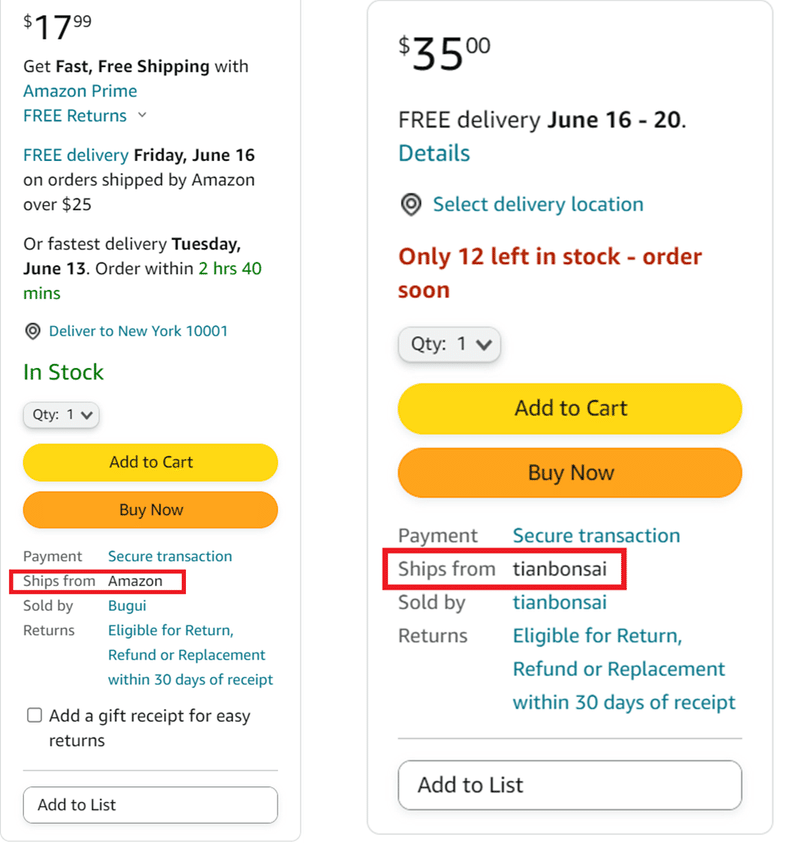Image resolution: width=800 pixels, height=843 pixels.
Task: Open the Qty dropdown in the $17.99 panel
Action: [x=61, y=415]
